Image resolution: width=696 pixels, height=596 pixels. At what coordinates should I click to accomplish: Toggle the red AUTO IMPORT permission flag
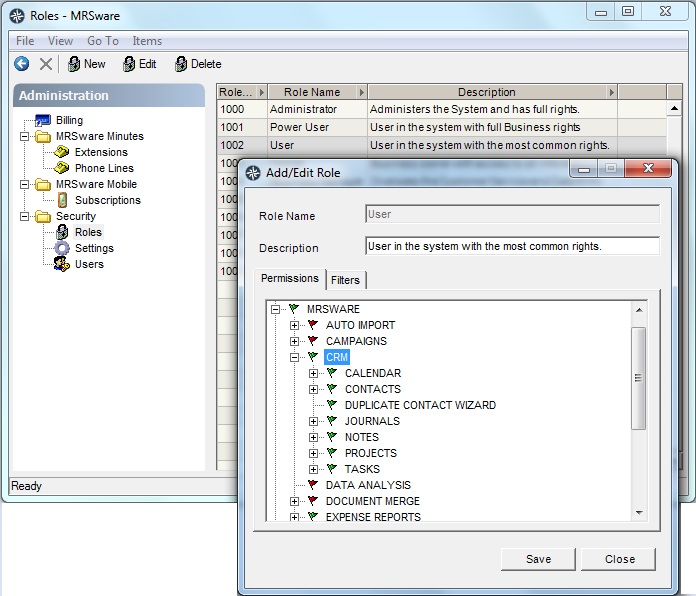313,325
